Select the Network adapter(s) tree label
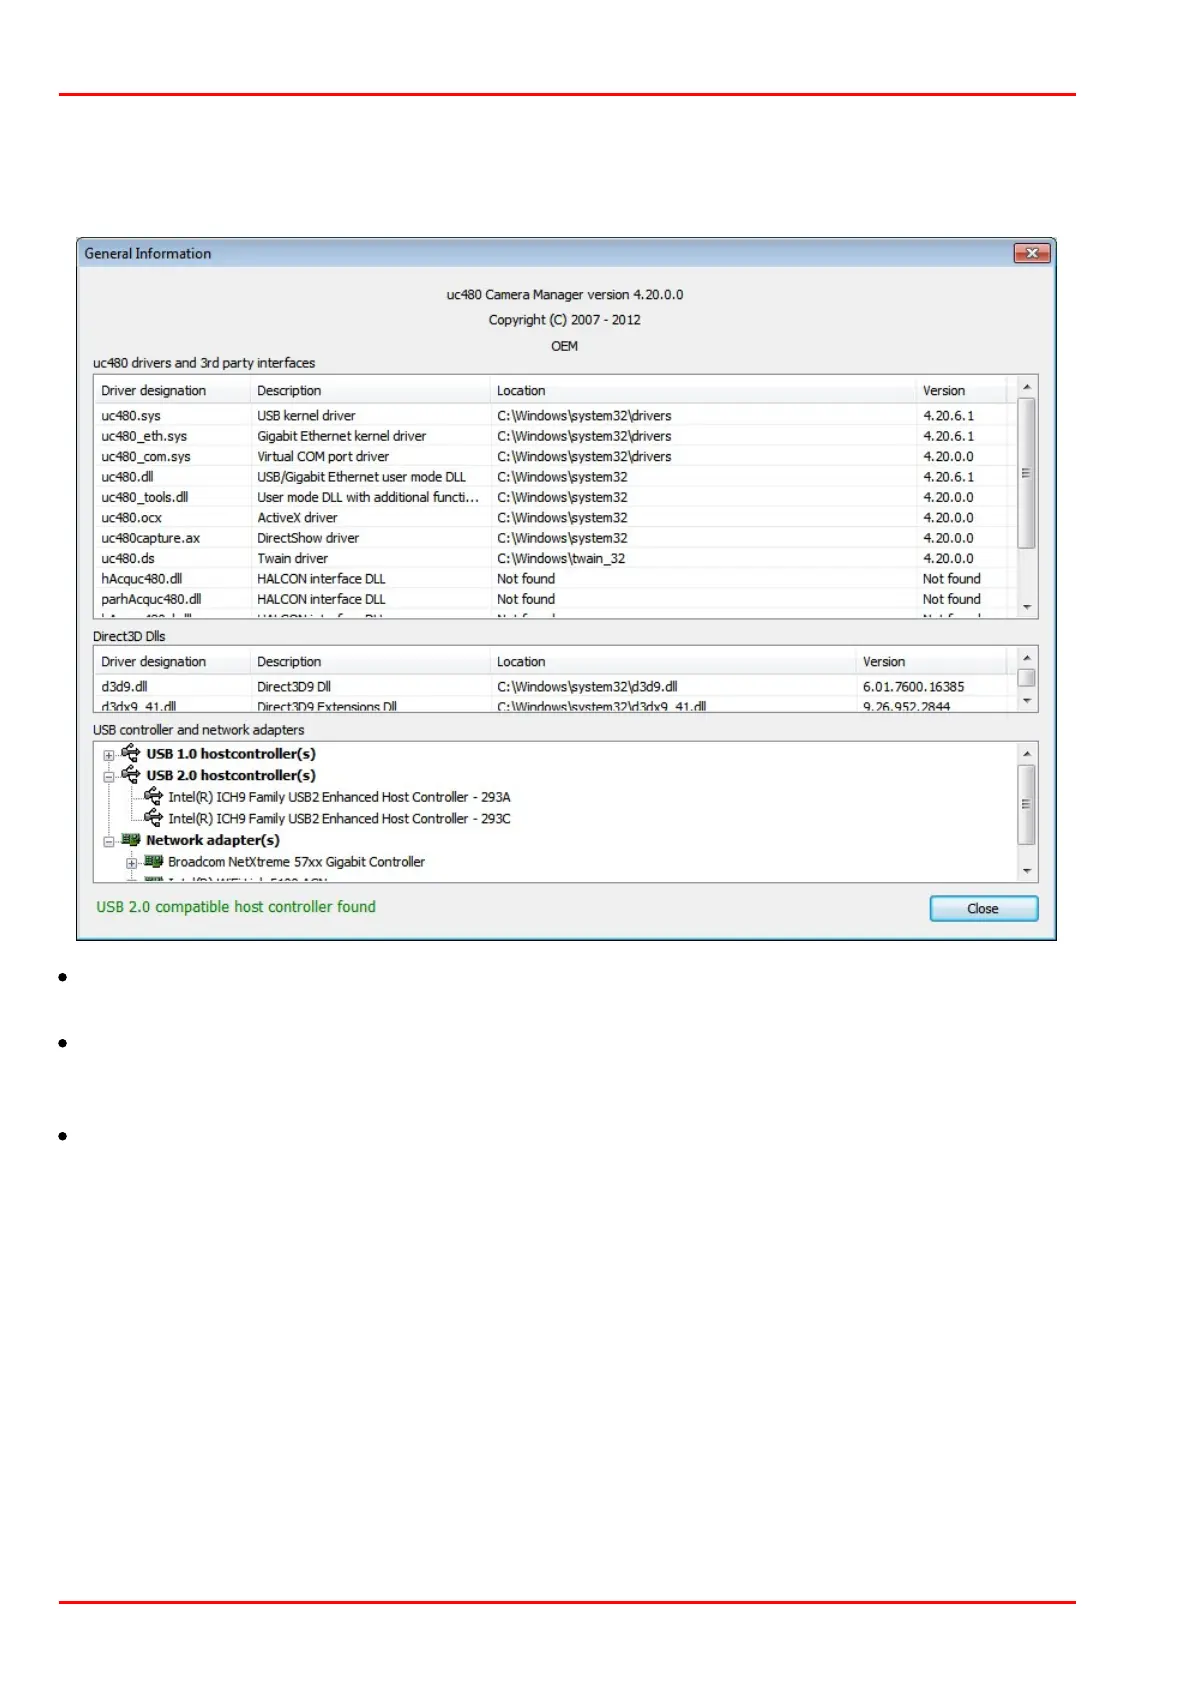 coord(213,840)
